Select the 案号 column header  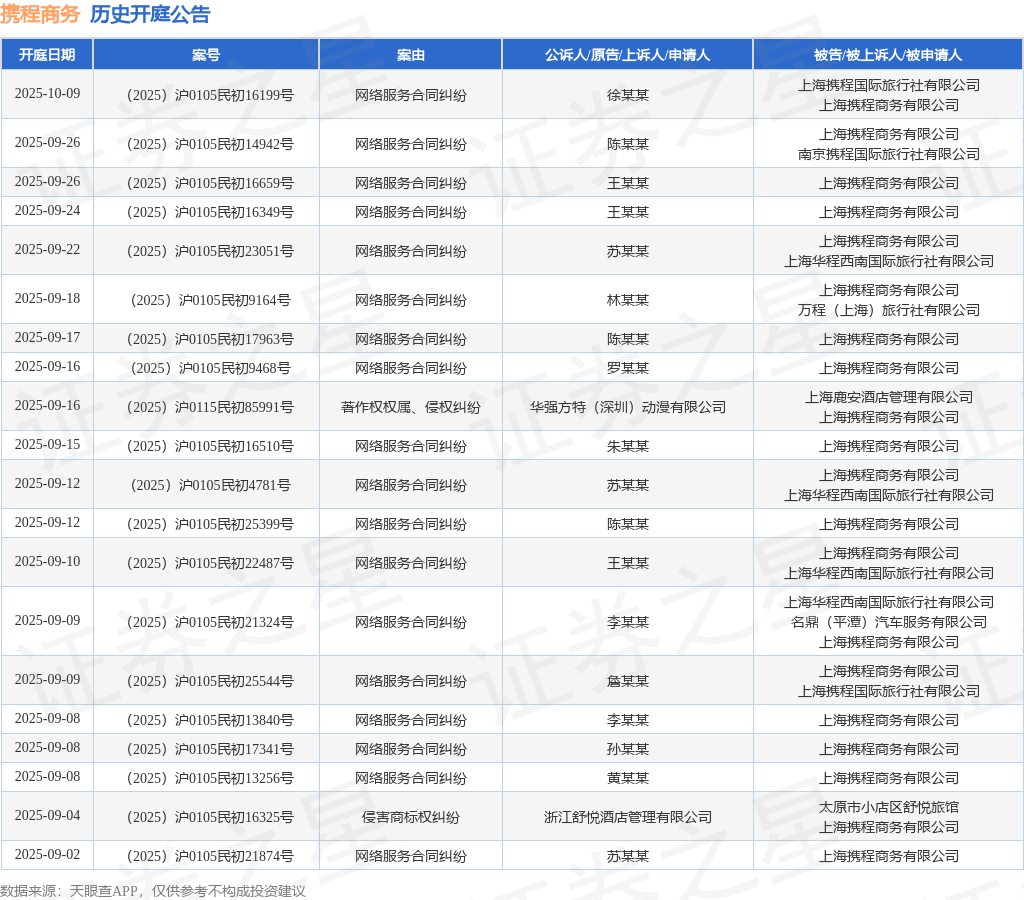206,55
